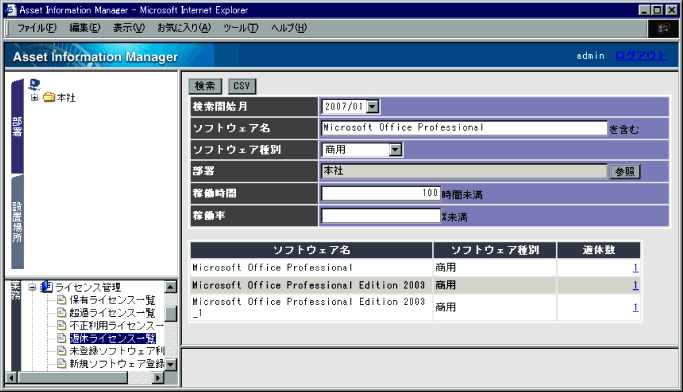Click page icon beside 超過ライセンス一覧
Screen dimensions: 683x392
[x=62, y=313]
